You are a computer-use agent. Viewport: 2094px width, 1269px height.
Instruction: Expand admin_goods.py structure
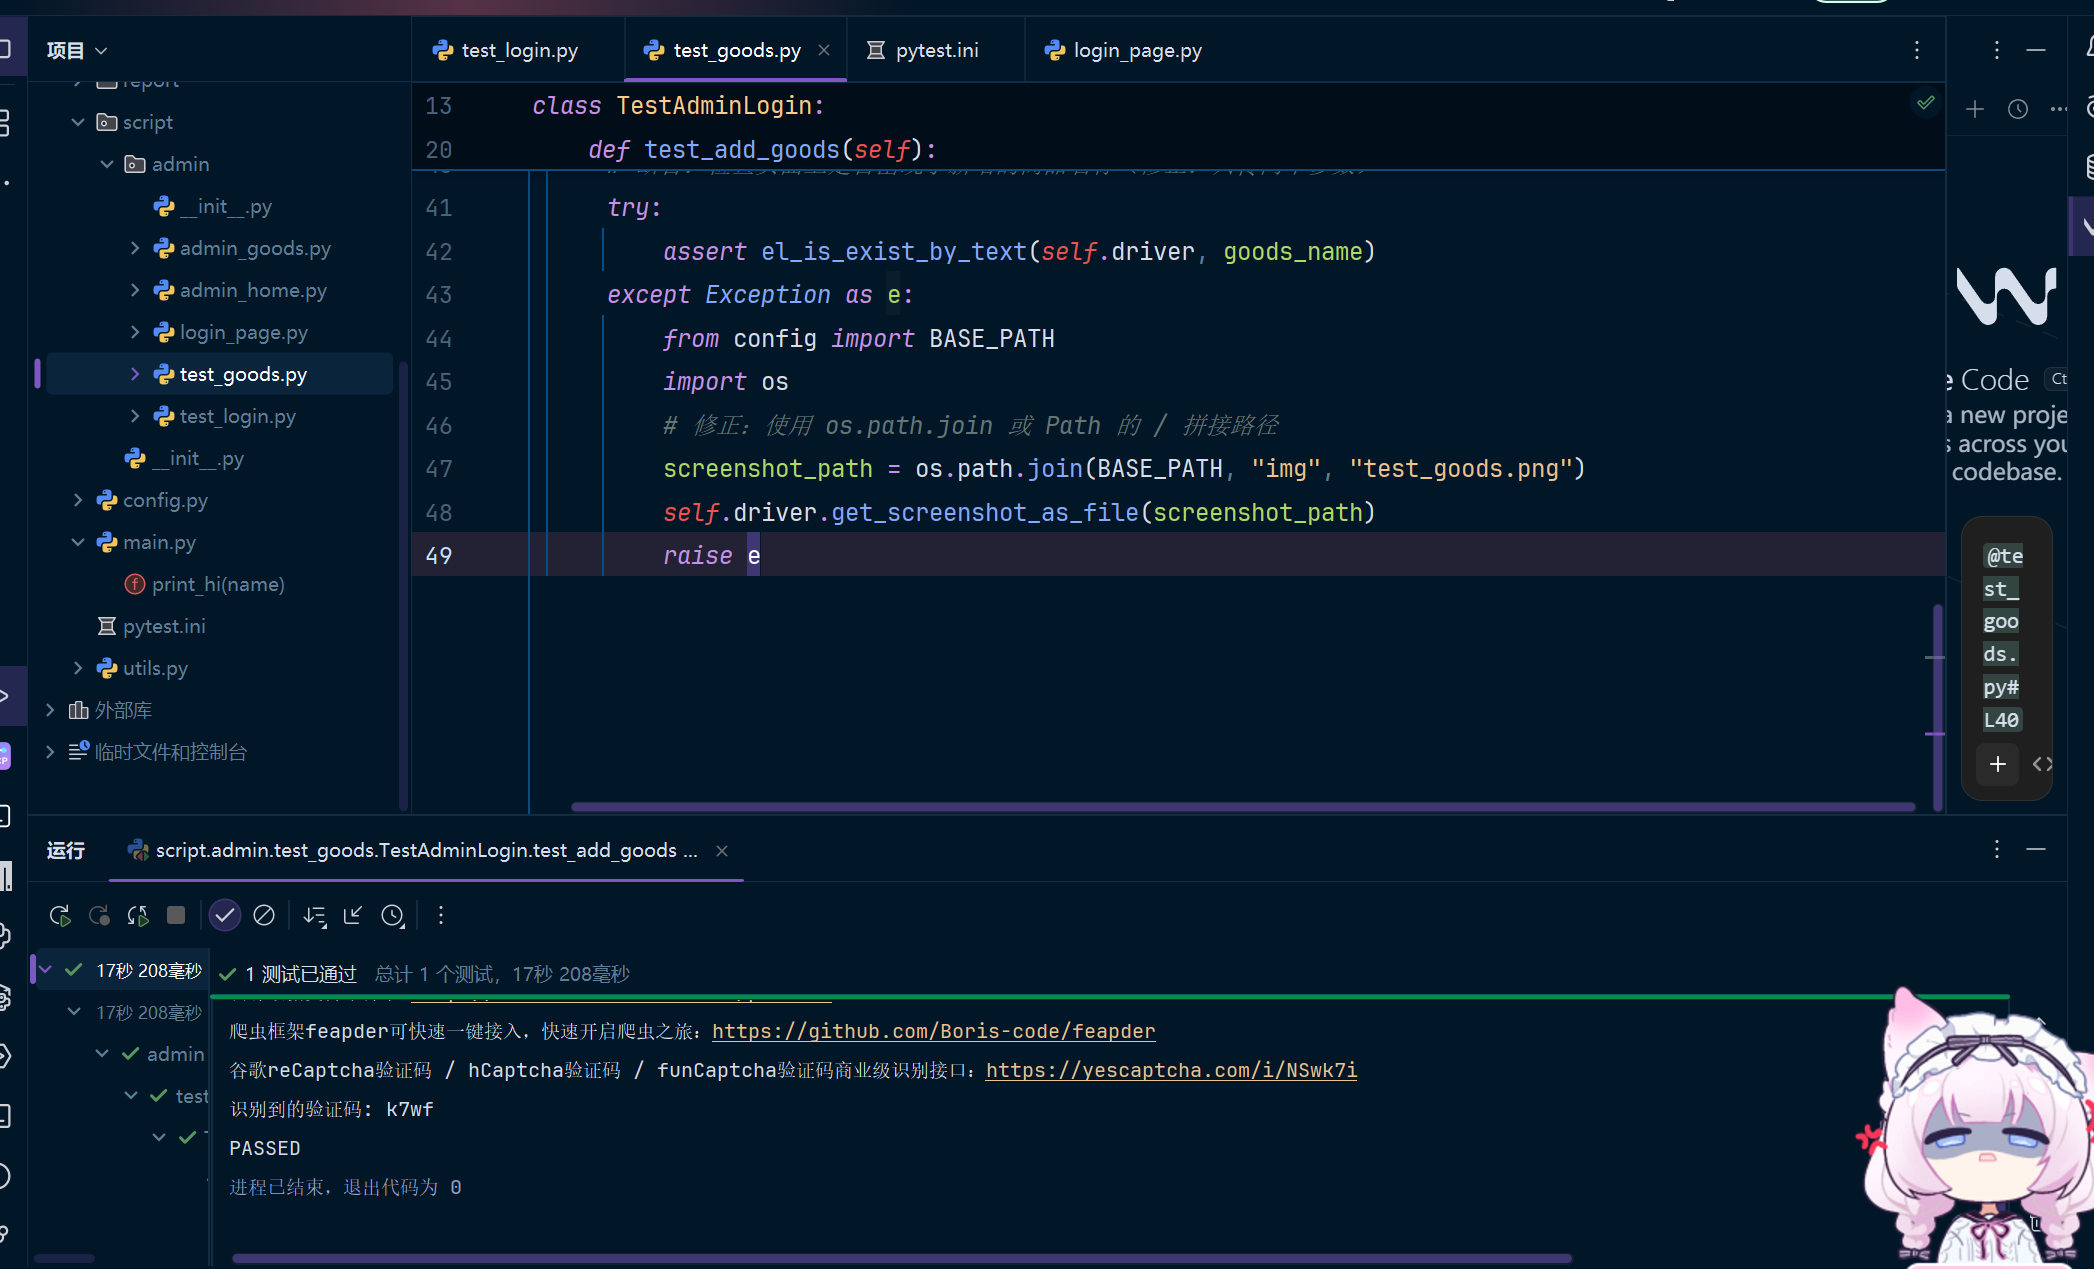(135, 248)
